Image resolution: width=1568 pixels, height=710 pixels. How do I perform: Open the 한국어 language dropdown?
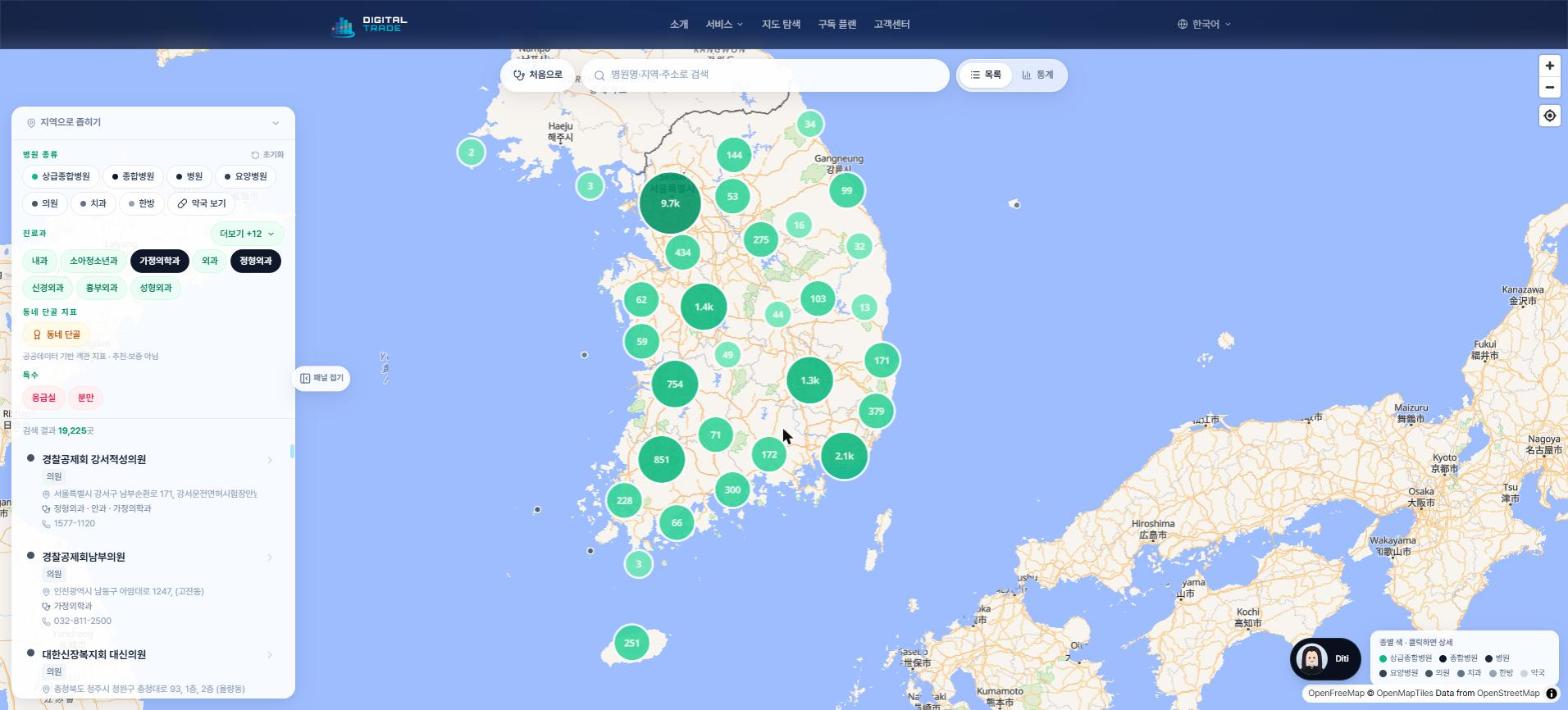click(1204, 24)
